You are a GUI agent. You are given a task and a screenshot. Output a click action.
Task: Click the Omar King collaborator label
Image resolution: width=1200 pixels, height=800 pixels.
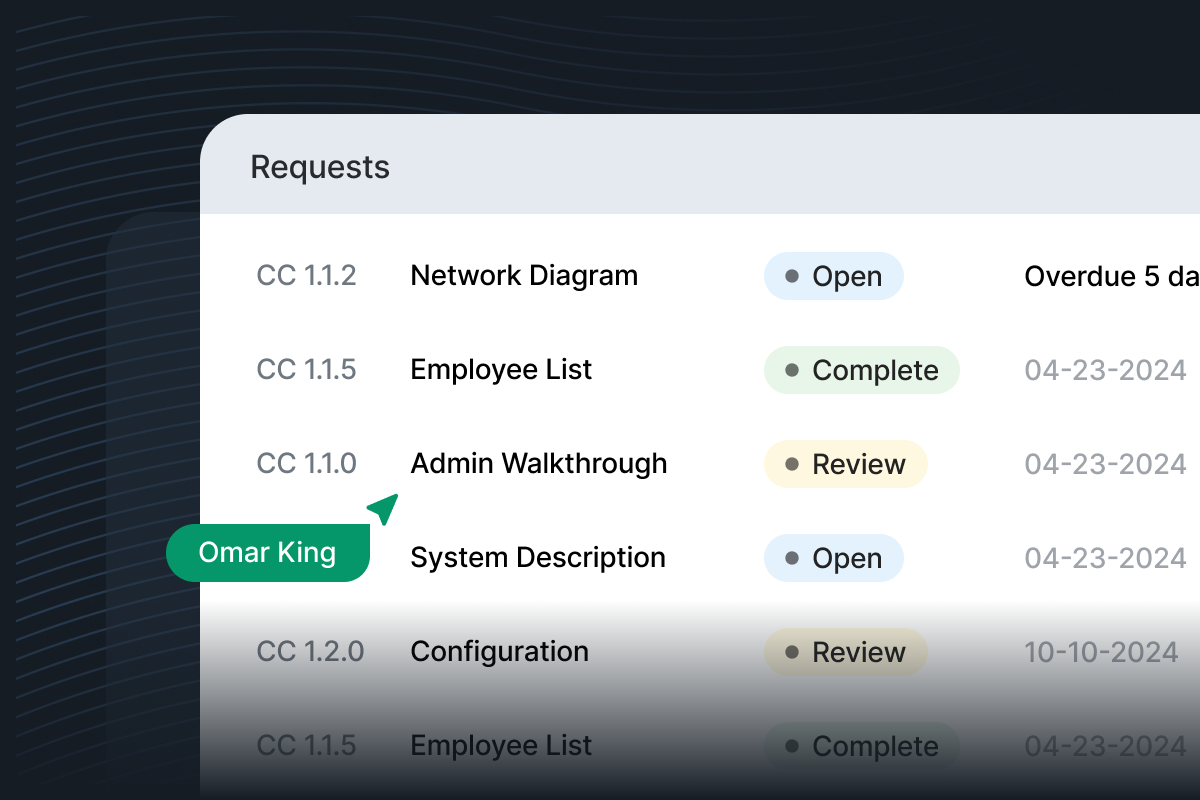pyautogui.click(x=267, y=552)
